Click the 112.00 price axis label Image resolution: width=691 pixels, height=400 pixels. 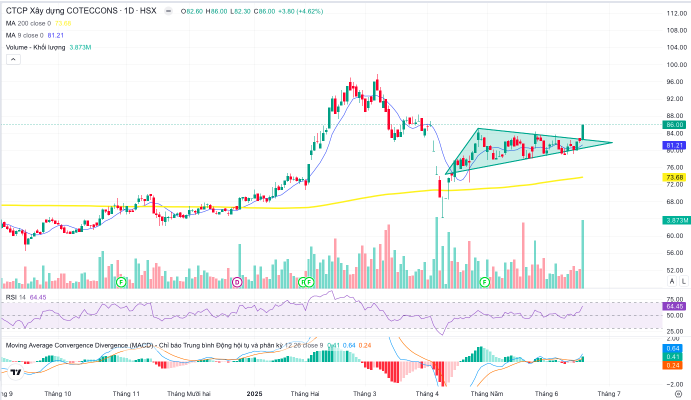pos(676,13)
